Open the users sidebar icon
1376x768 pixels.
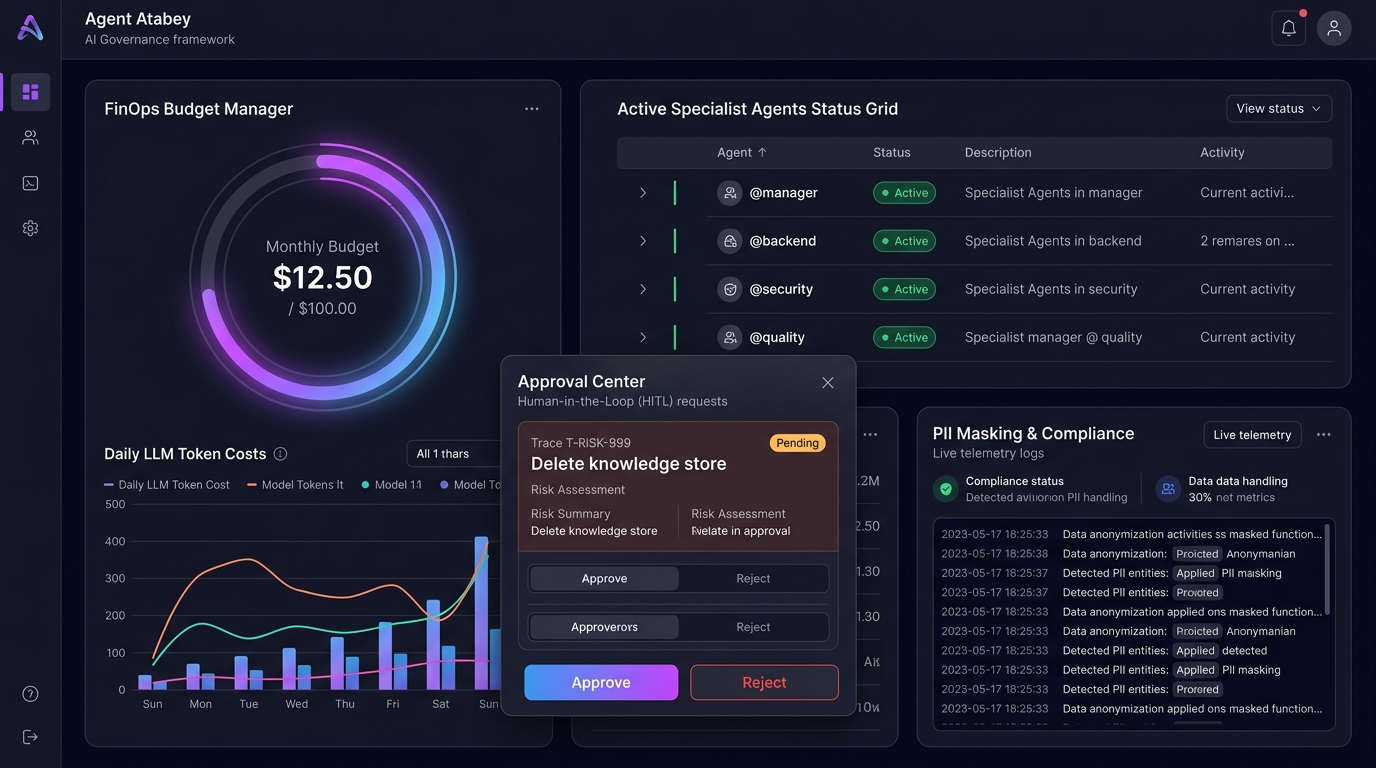click(x=30, y=138)
